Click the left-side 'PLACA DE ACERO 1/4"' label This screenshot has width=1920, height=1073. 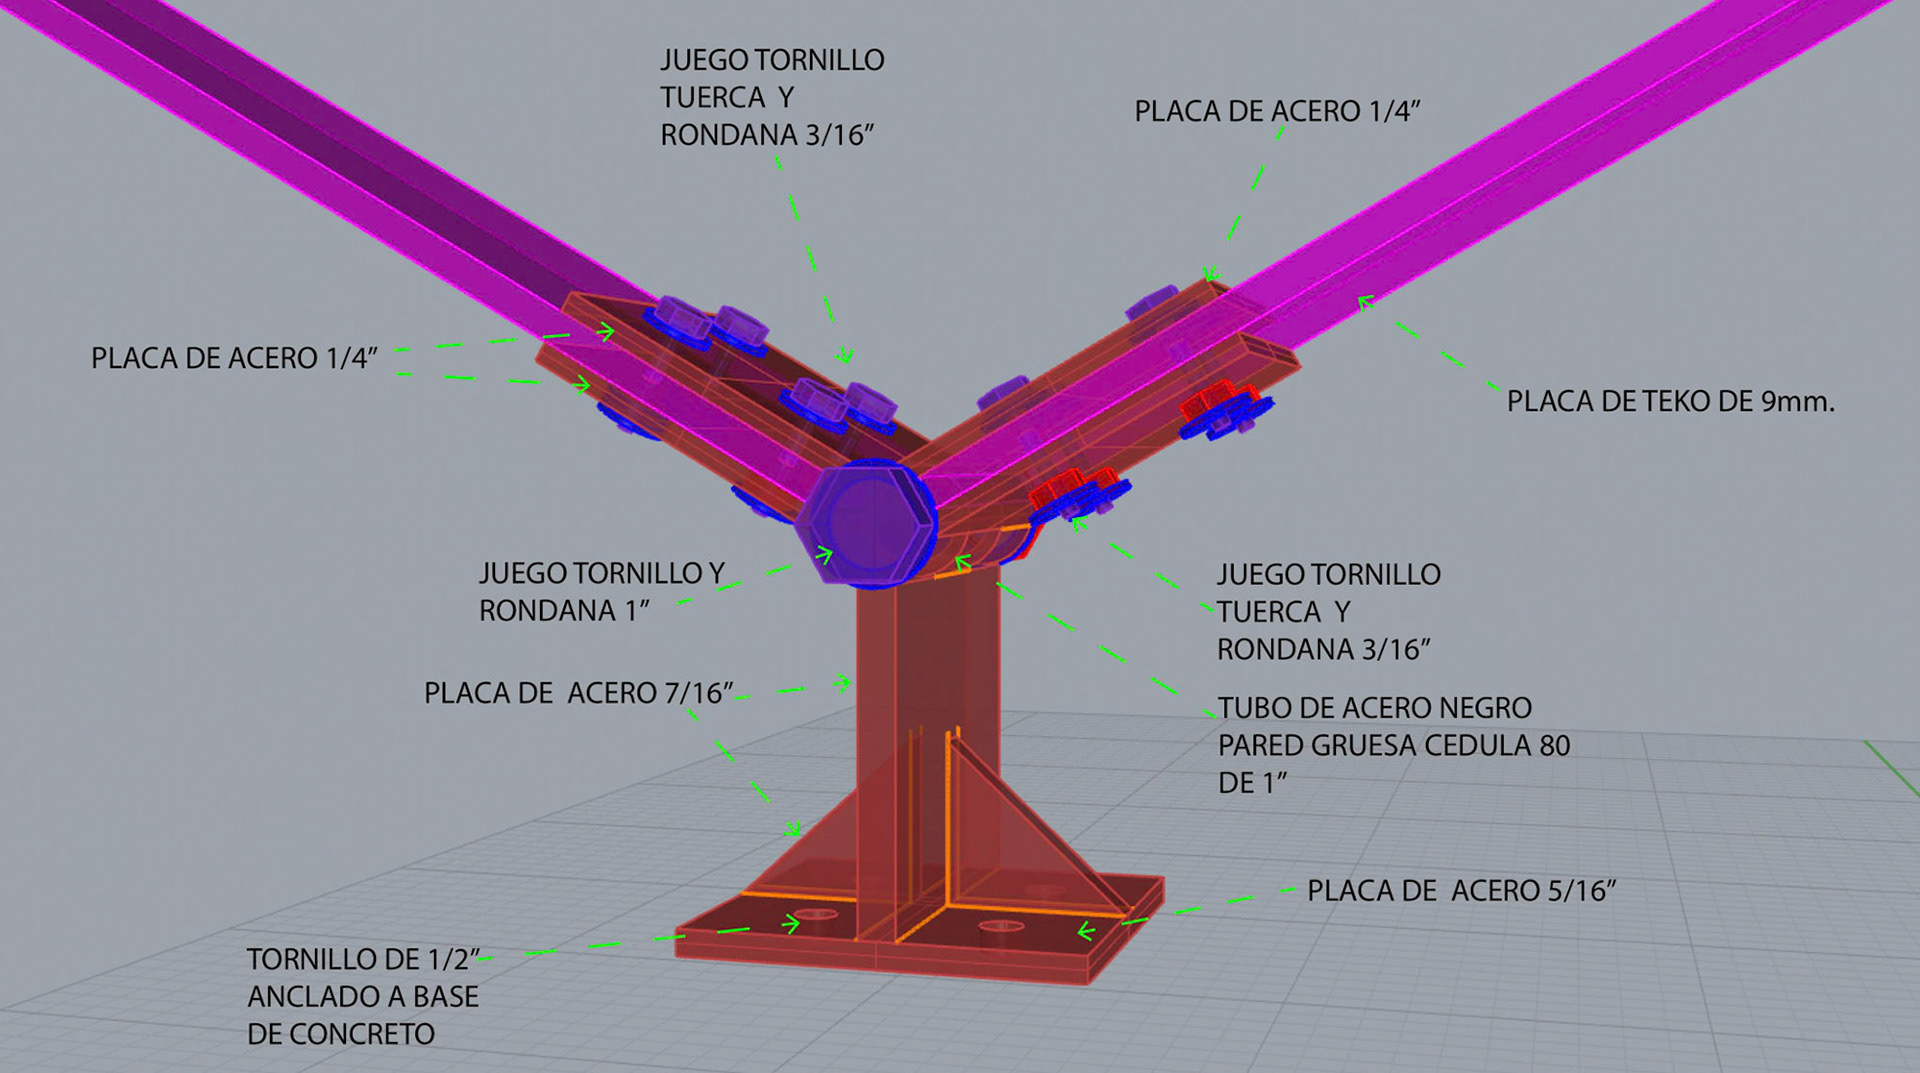click(234, 358)
